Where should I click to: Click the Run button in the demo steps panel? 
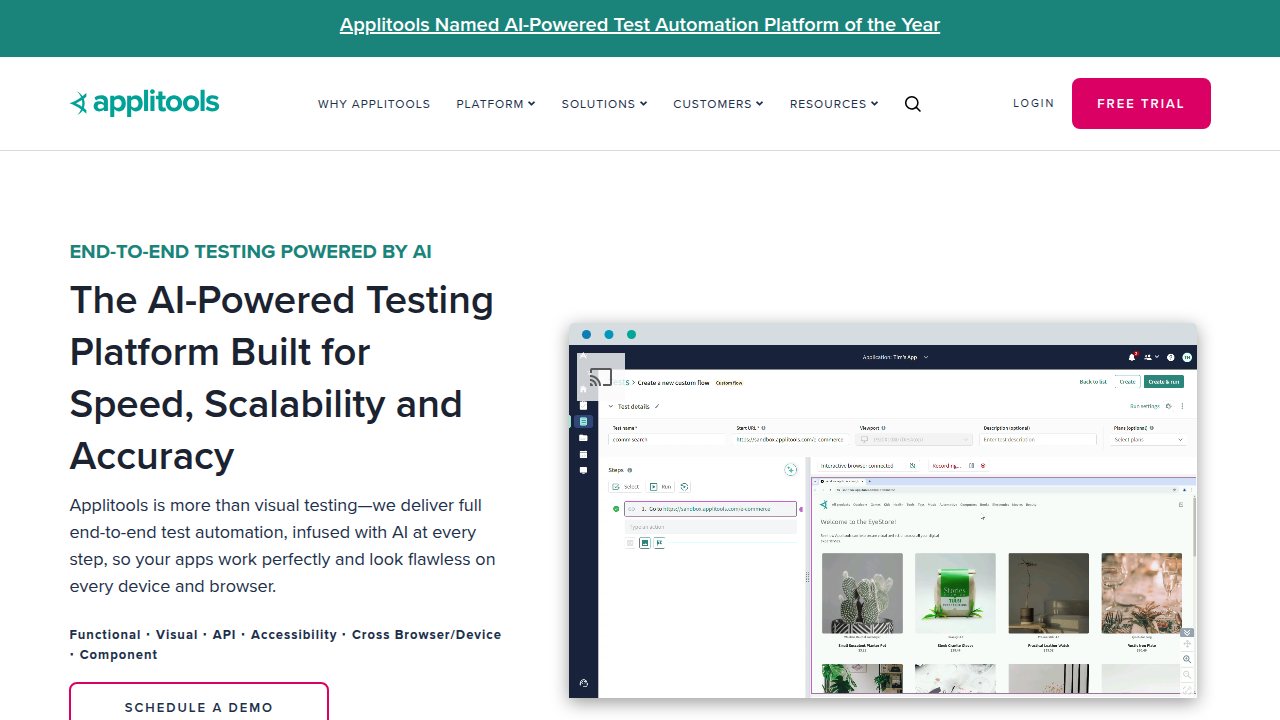coord(661,487)
